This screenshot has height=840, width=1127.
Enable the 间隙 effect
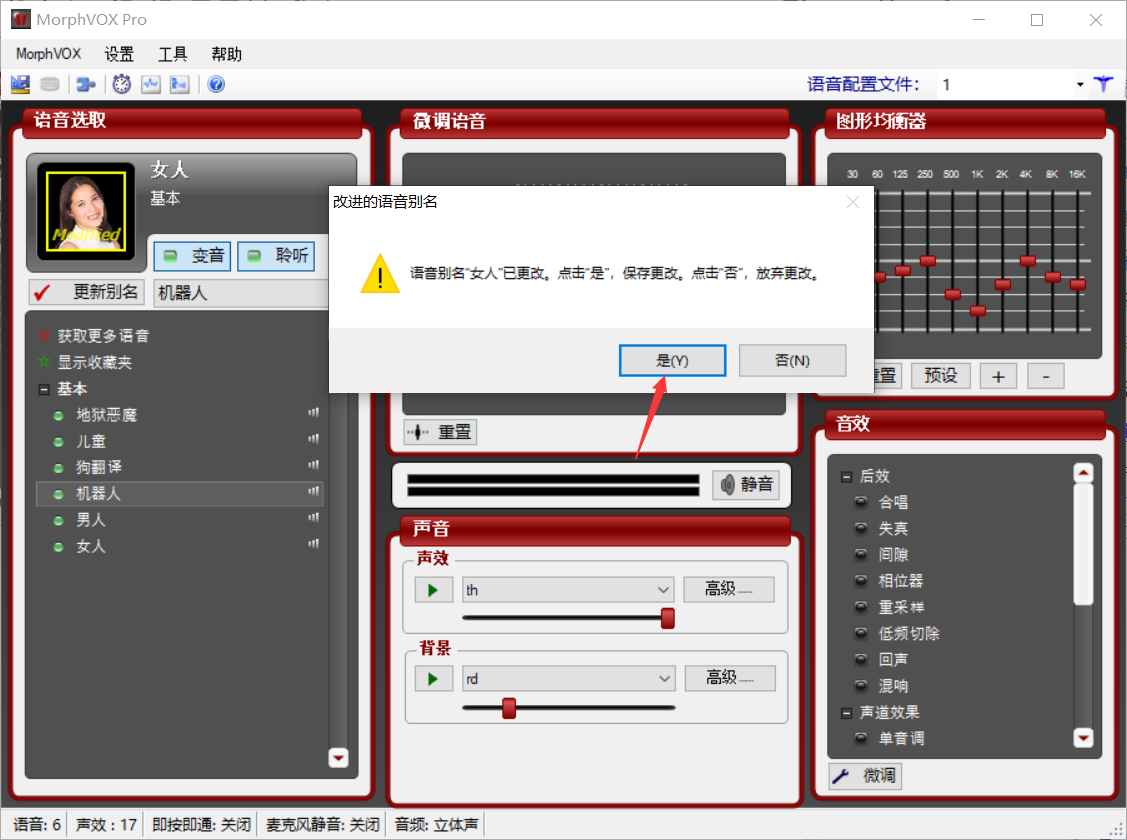(861, 555)
